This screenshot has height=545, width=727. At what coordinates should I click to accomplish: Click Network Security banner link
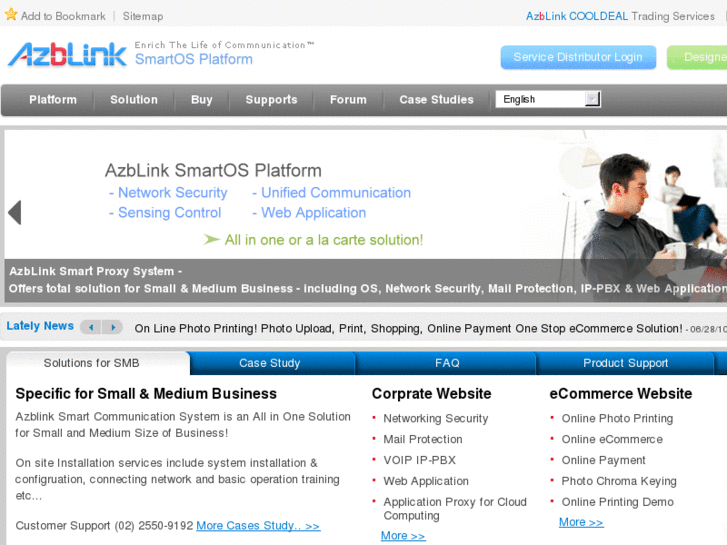(x=168, y=192)
